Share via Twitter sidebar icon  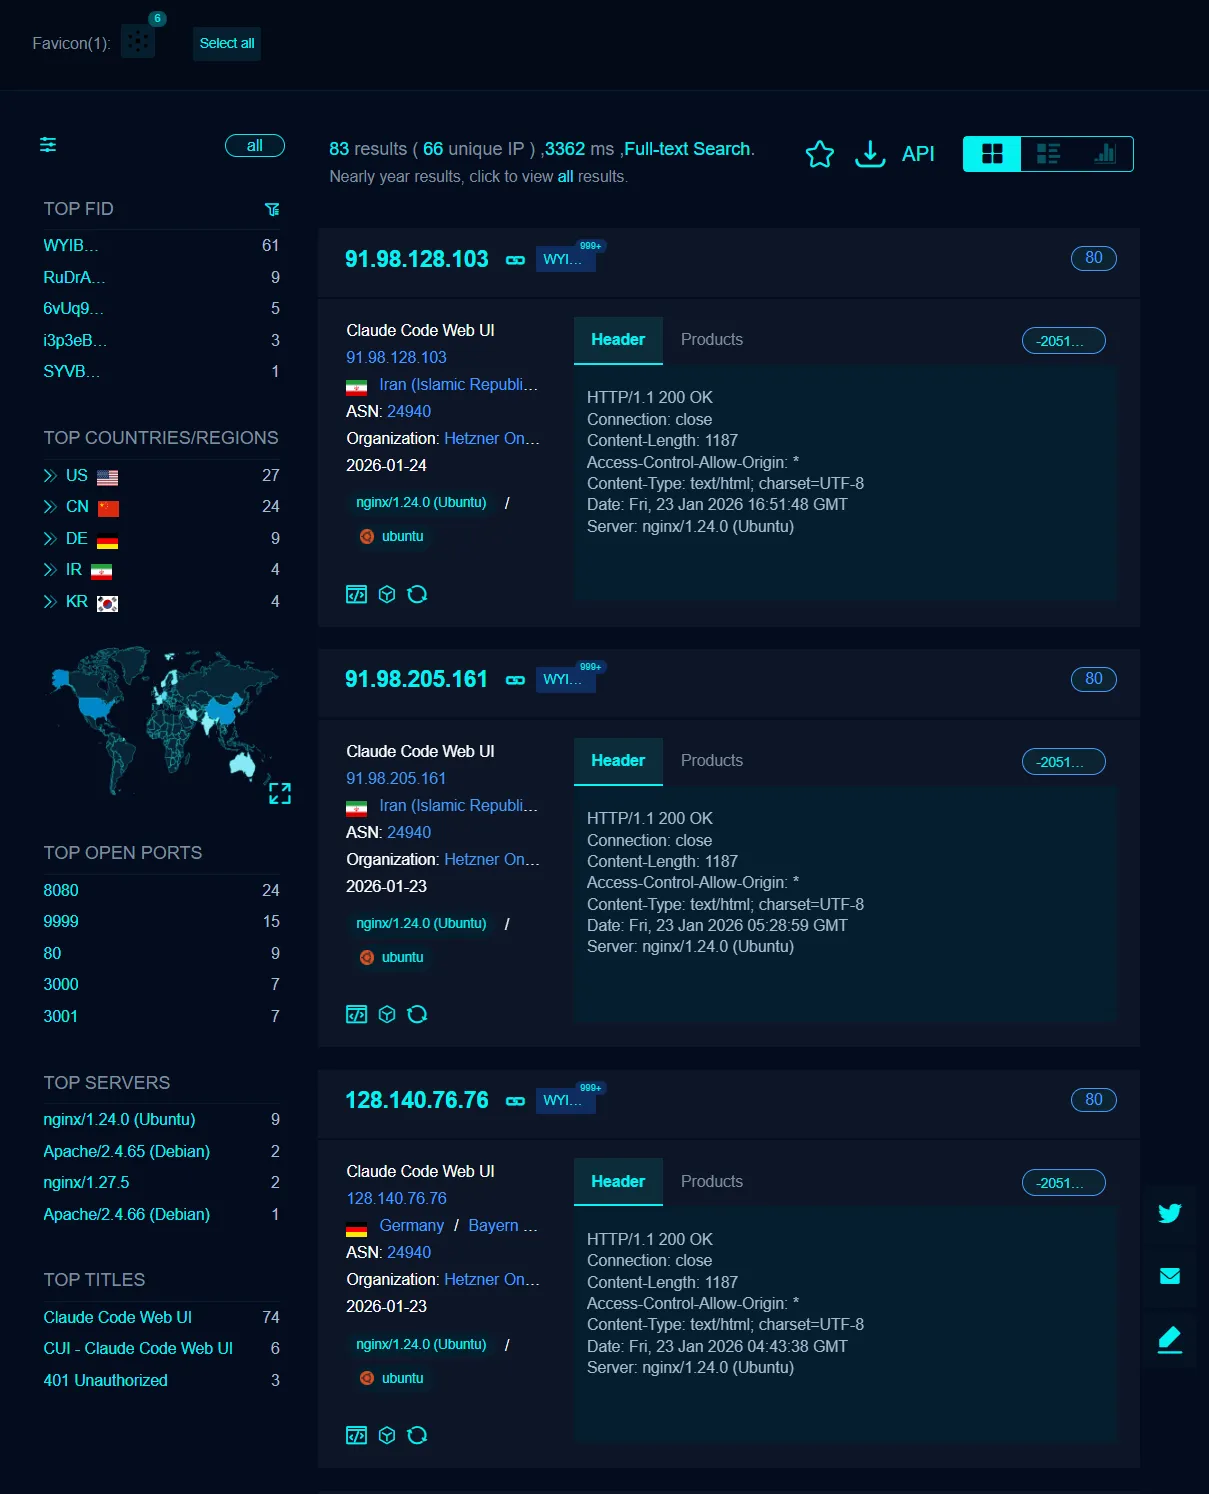1169,1213
